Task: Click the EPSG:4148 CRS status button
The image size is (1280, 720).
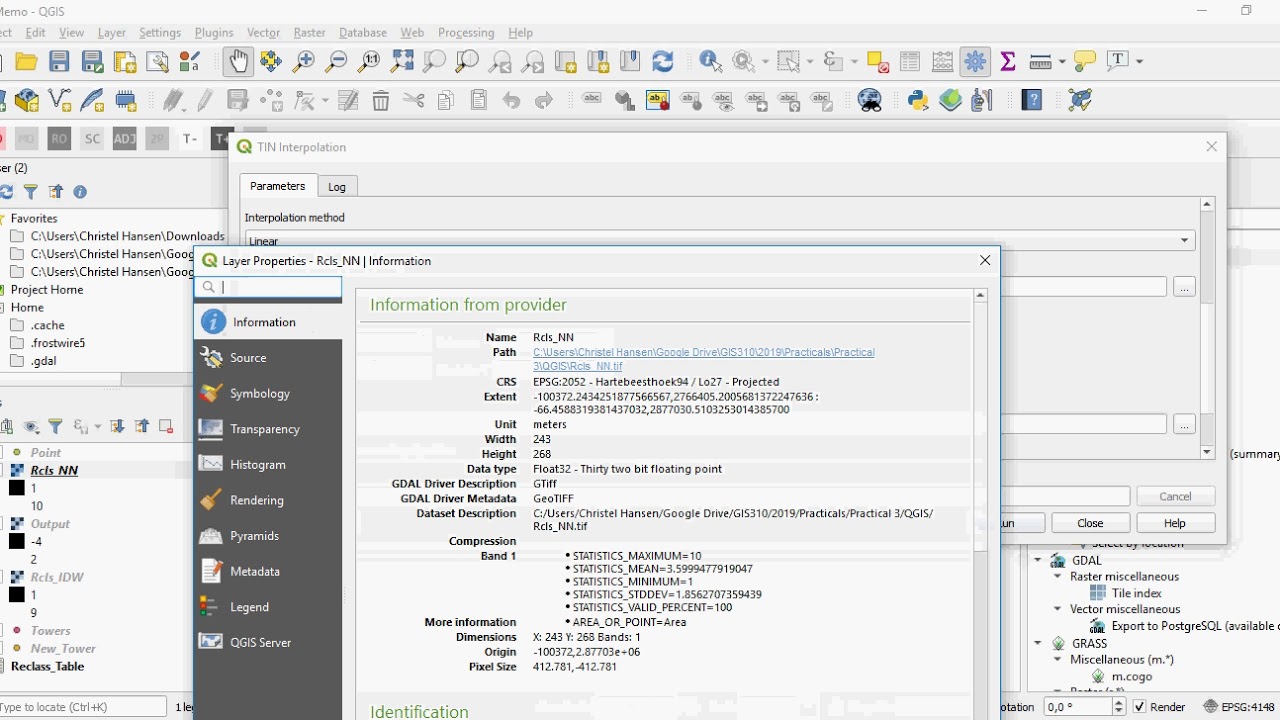Action: click(1239, 707)
